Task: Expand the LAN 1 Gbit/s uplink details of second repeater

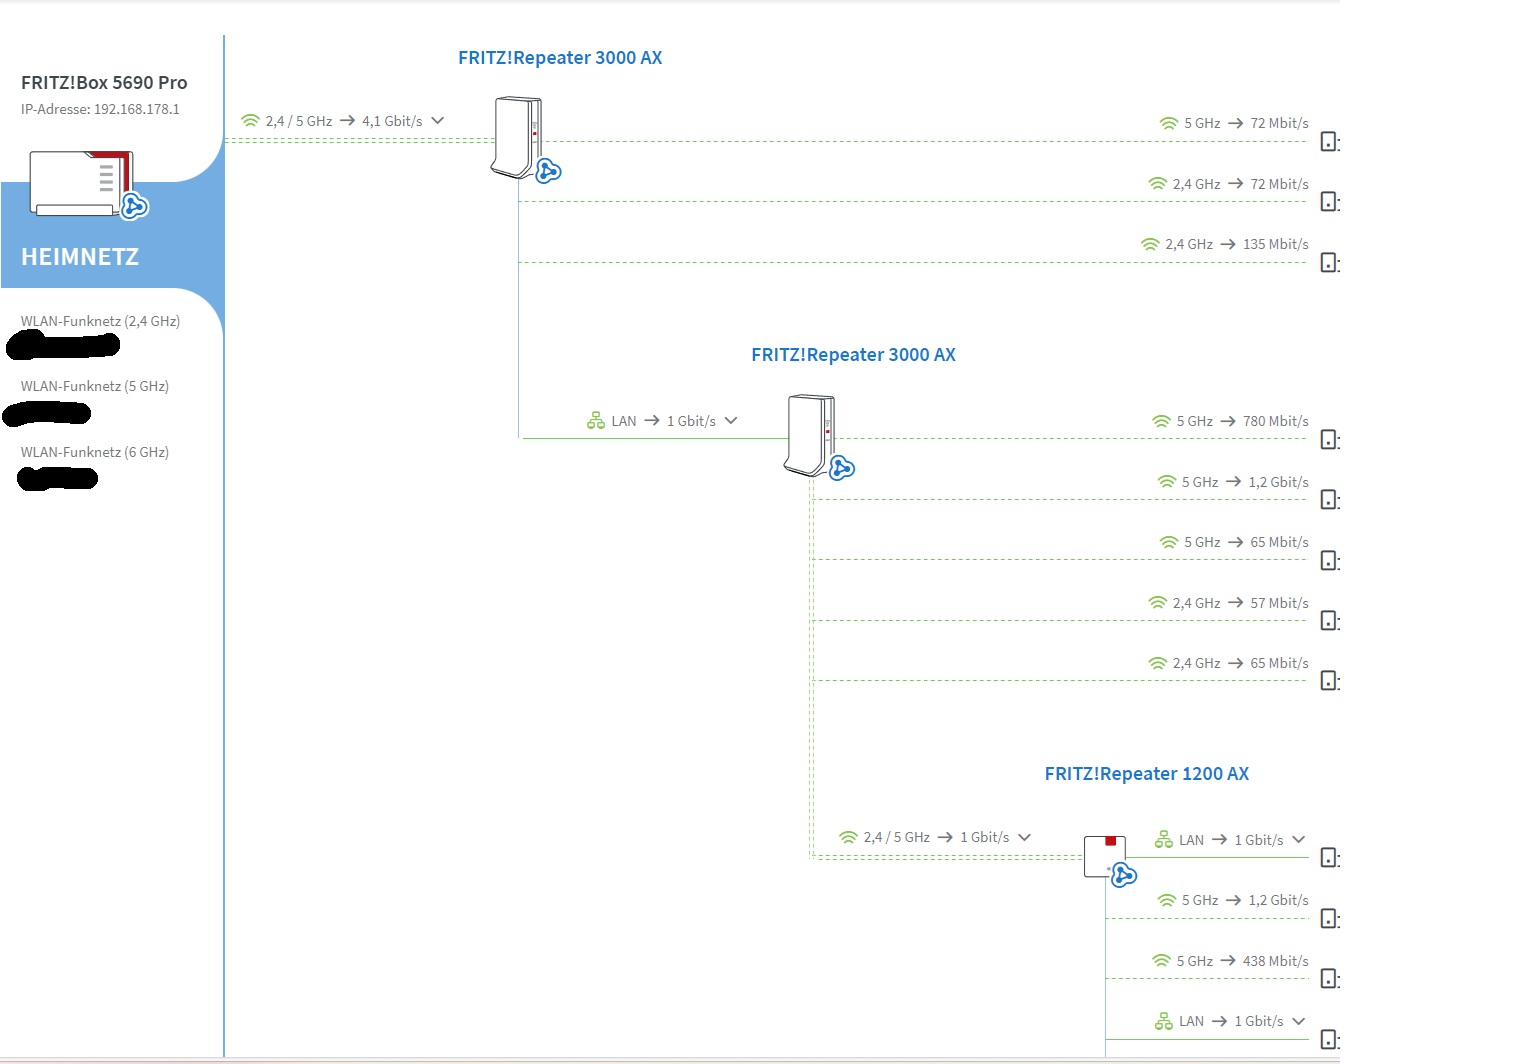Action: click(x=731, y=421)
